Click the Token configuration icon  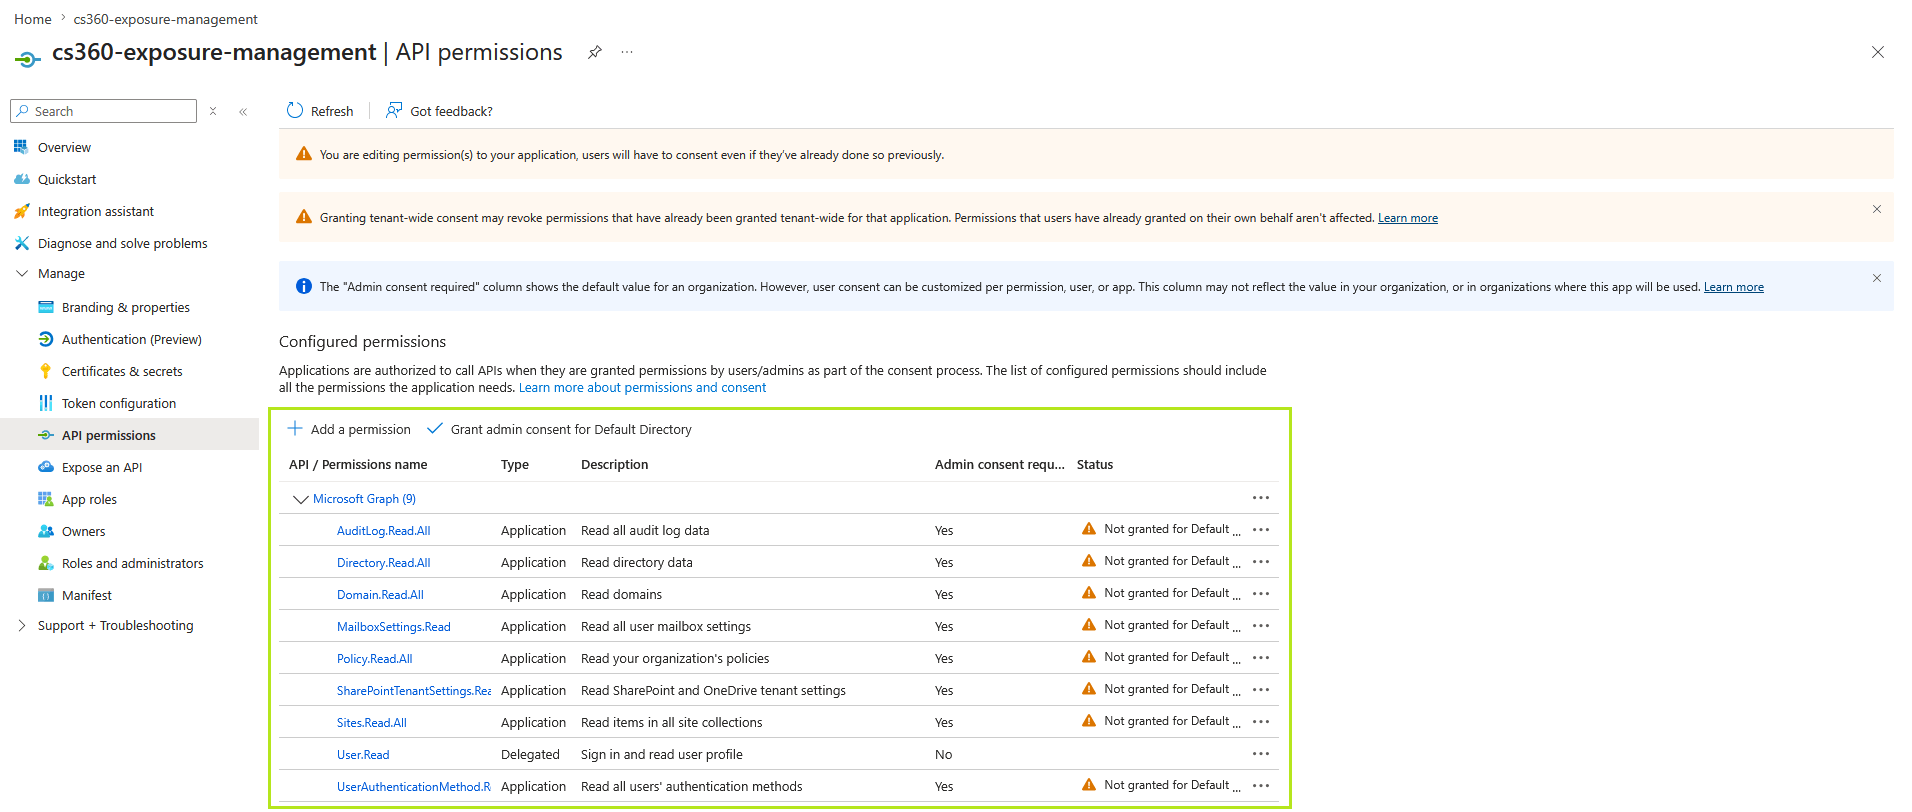(45, 403)
